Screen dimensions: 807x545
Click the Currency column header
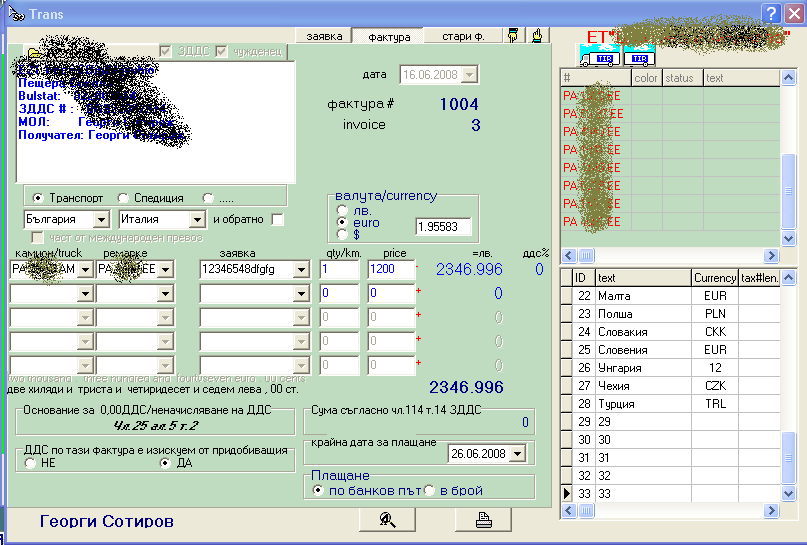point(715,278)
